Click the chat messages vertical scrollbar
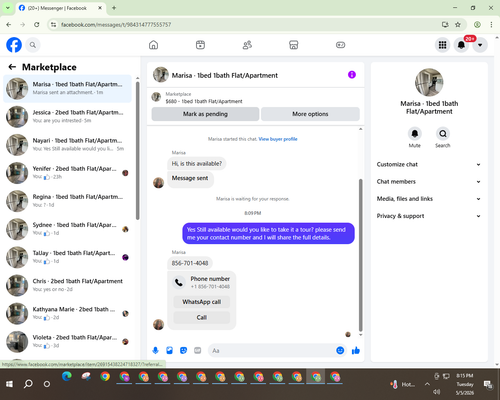This screenshot has height=400, width=500. [x=360, y=255]
